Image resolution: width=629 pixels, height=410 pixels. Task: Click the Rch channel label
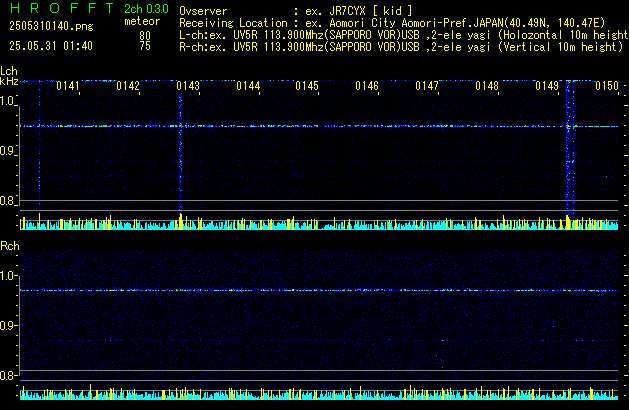click(x=10, y=246)
